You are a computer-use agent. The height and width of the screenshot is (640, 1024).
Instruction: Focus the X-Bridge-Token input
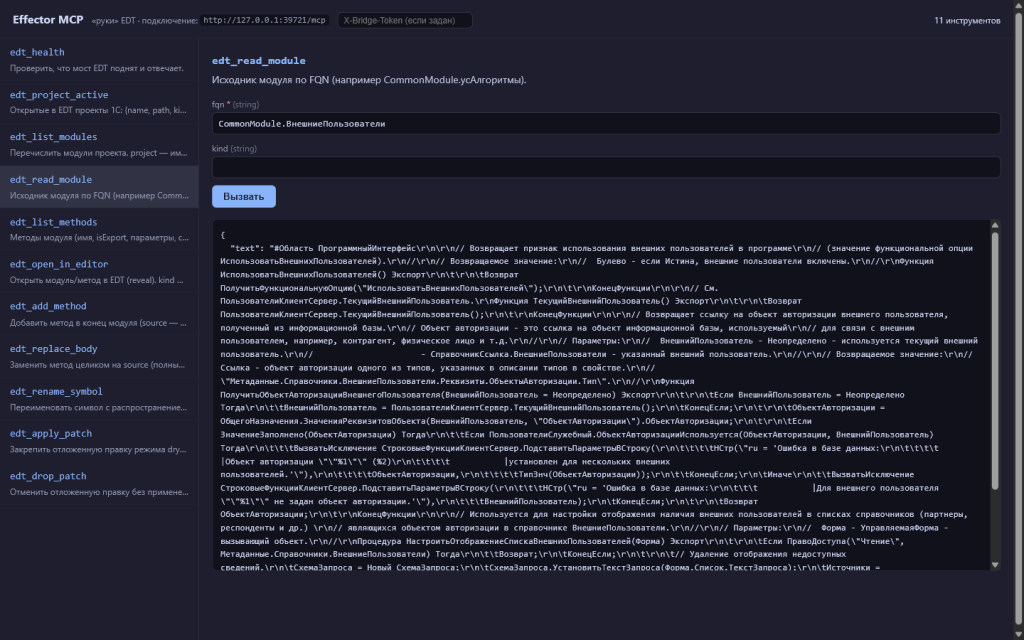405,20
